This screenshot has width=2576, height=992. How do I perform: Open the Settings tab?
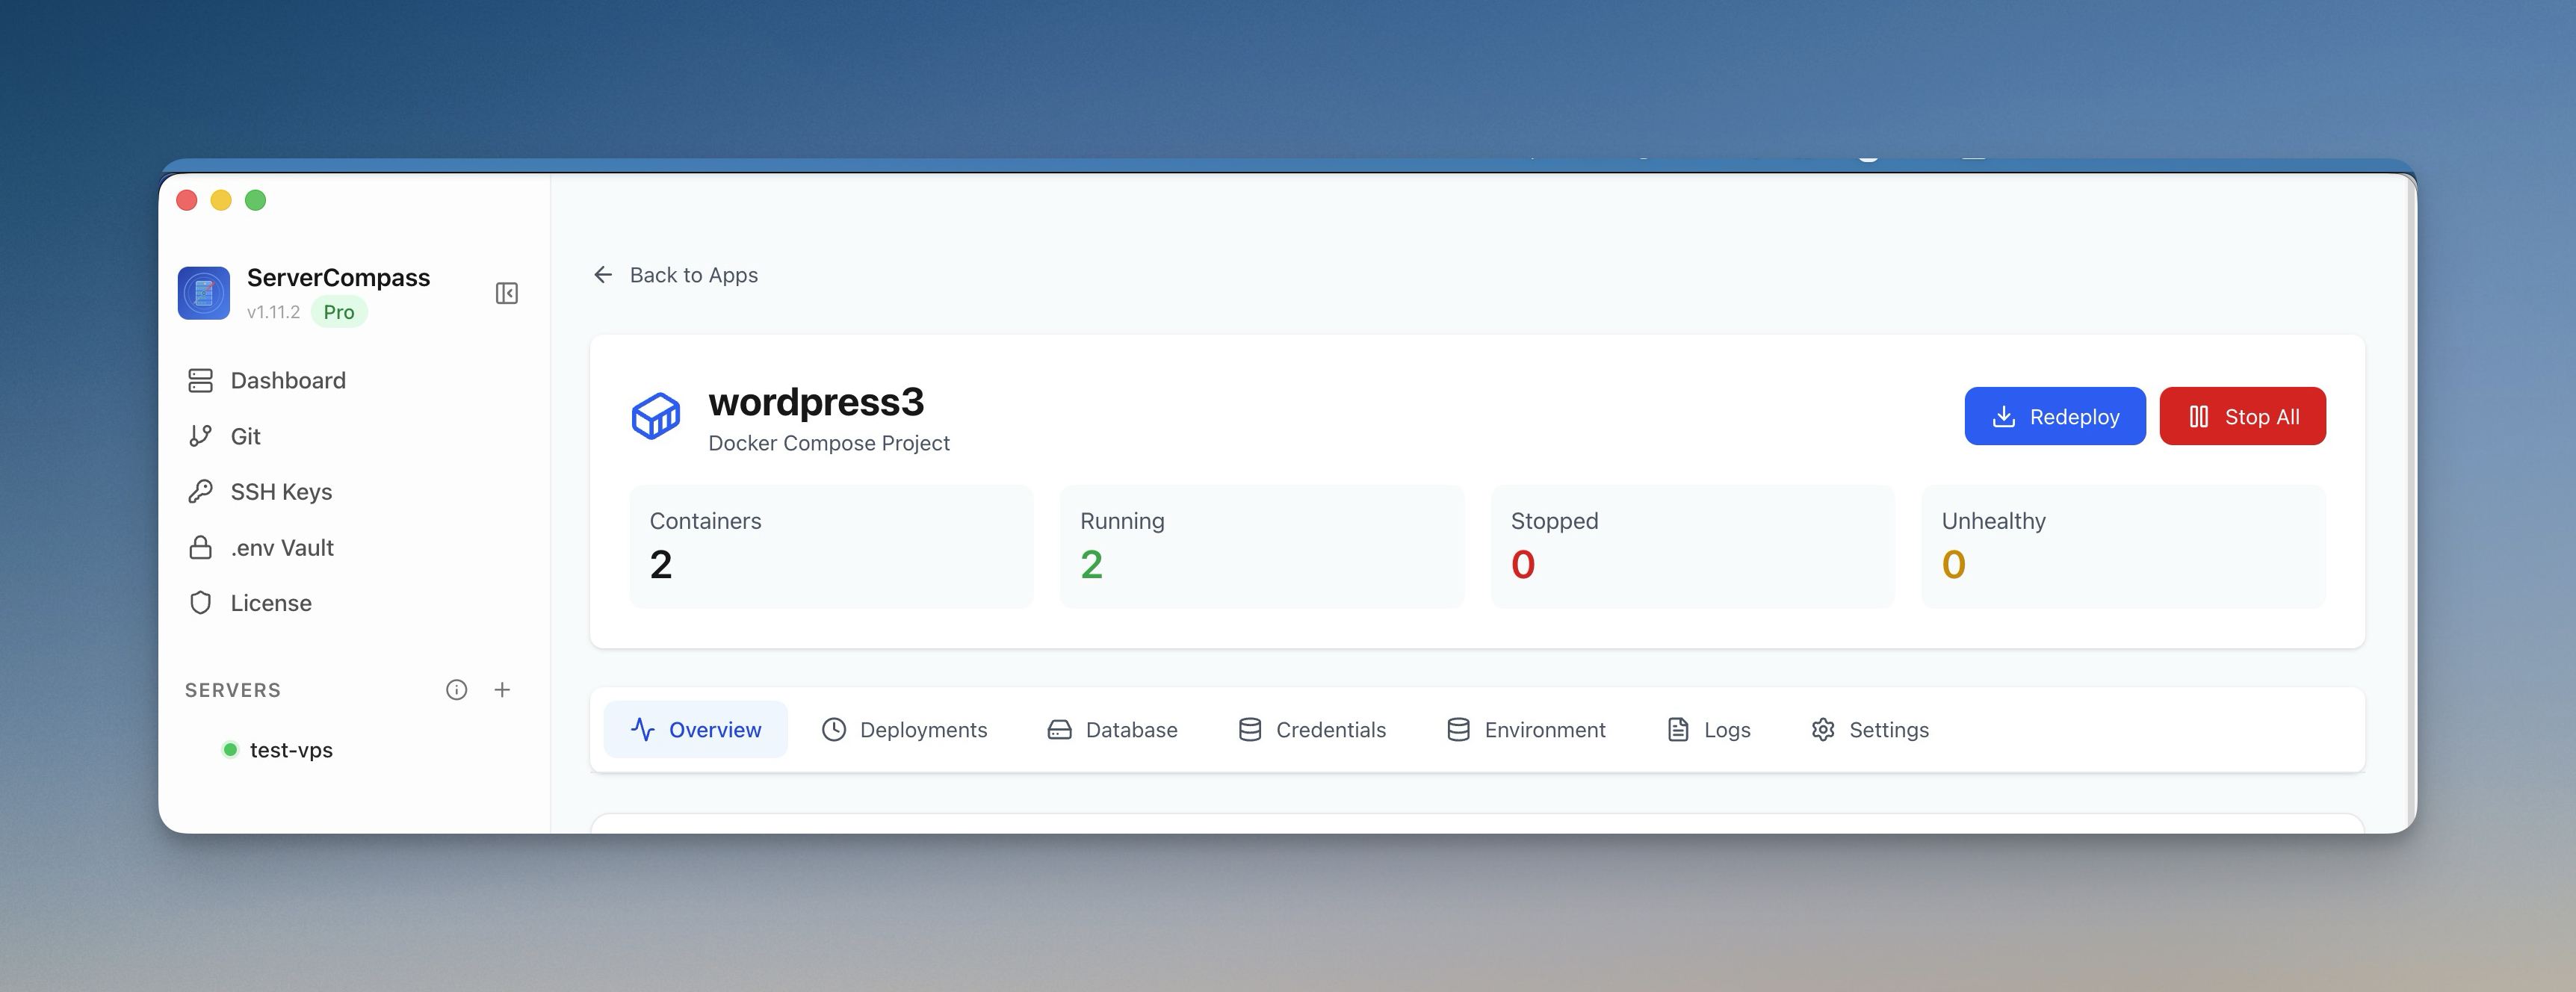tap(1869, 730)
